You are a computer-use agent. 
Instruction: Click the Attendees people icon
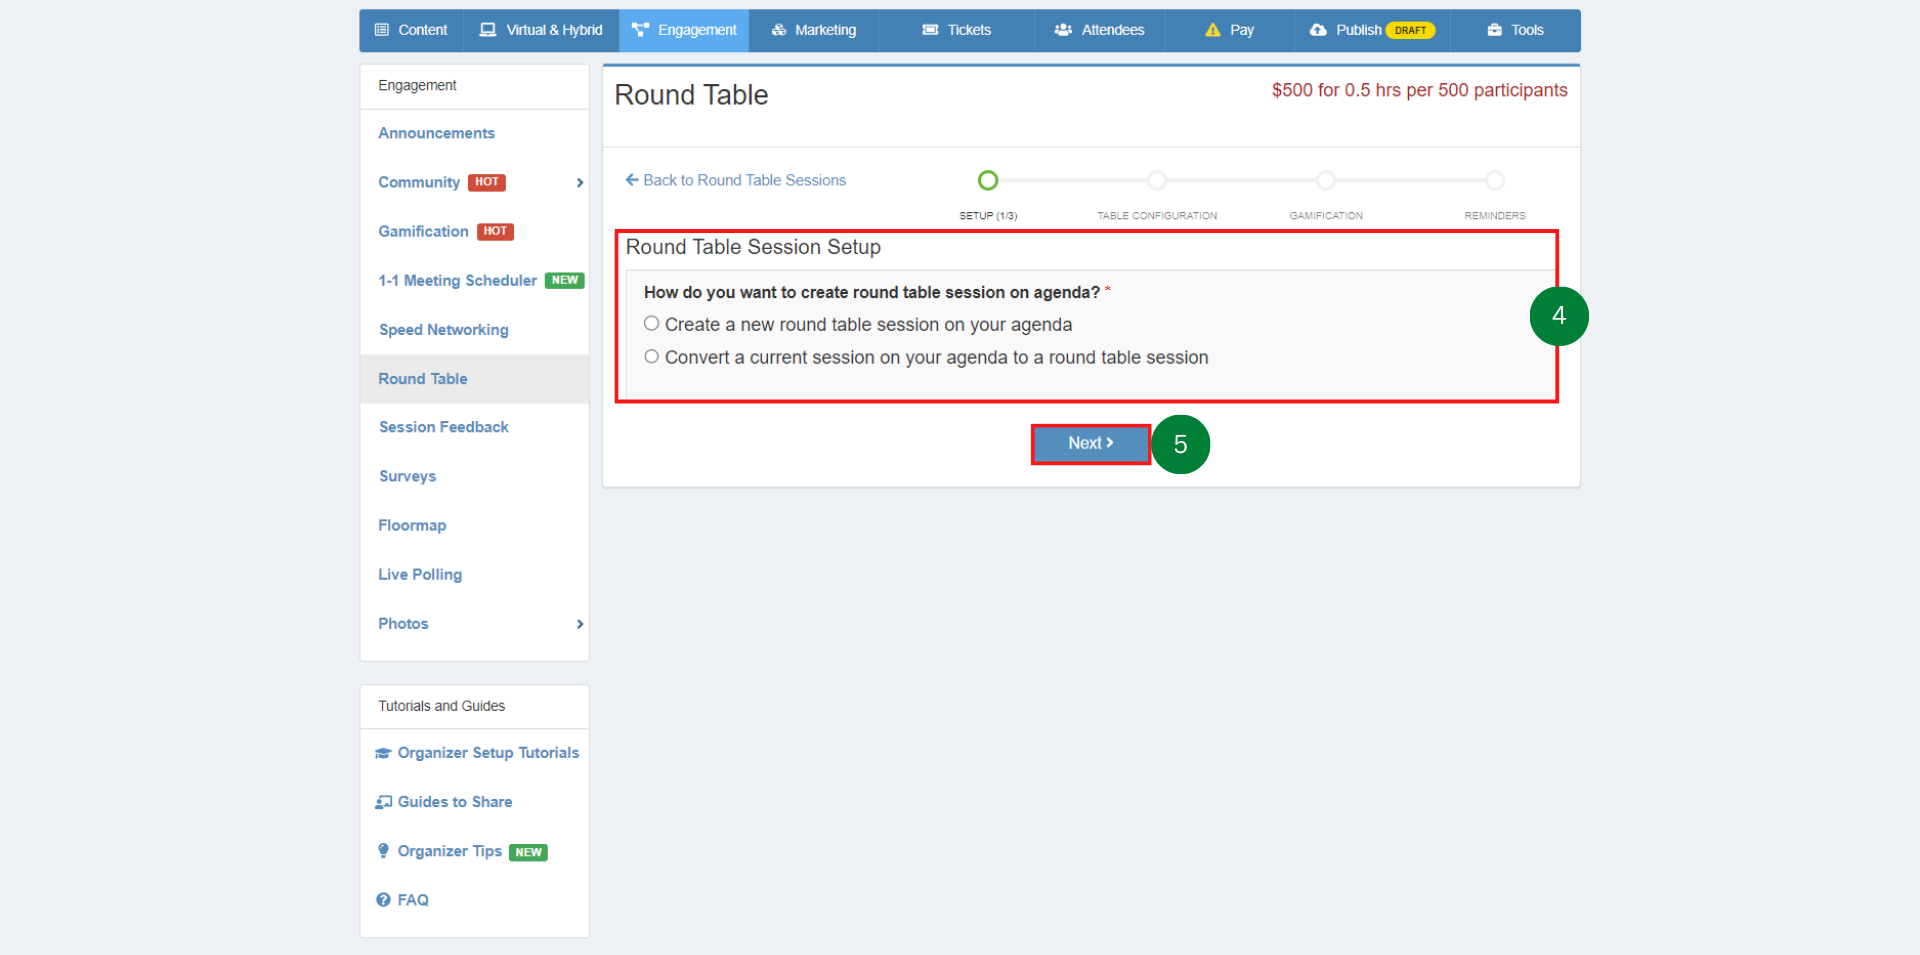click(1063, 30)
